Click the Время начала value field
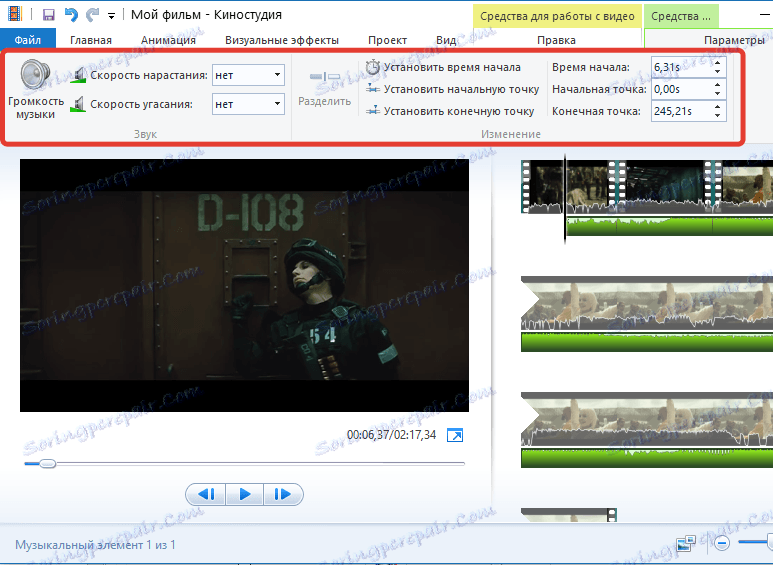 click(x=681, y=67)
